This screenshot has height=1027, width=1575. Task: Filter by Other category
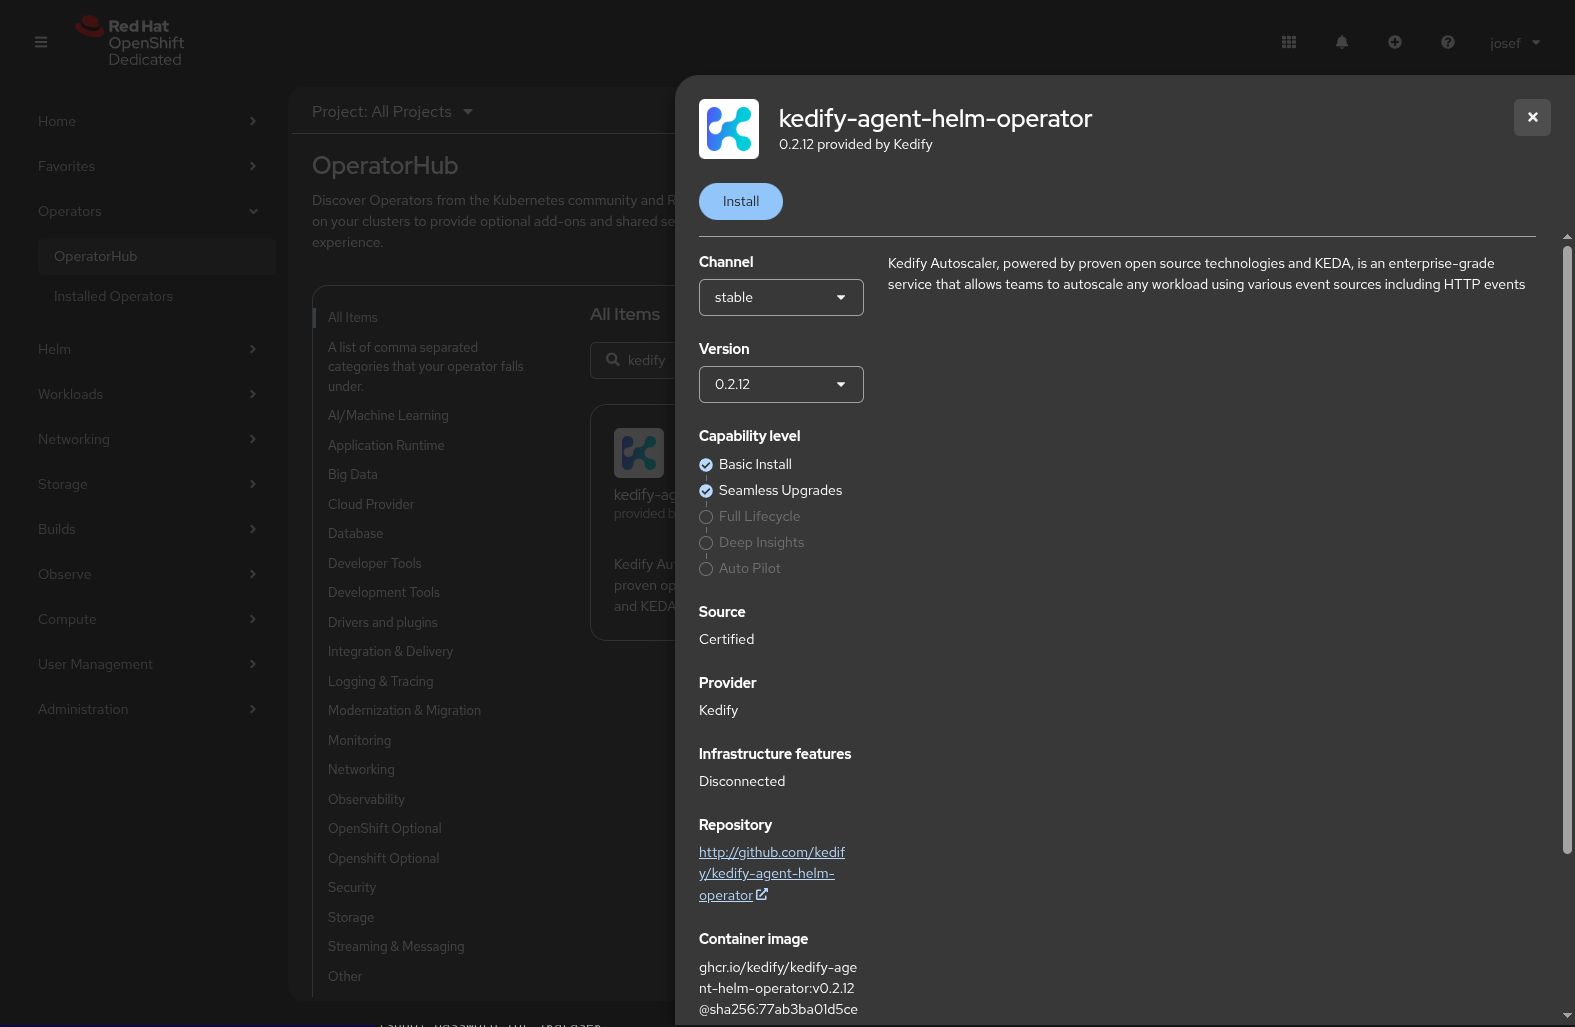click(x=345, y=976)
